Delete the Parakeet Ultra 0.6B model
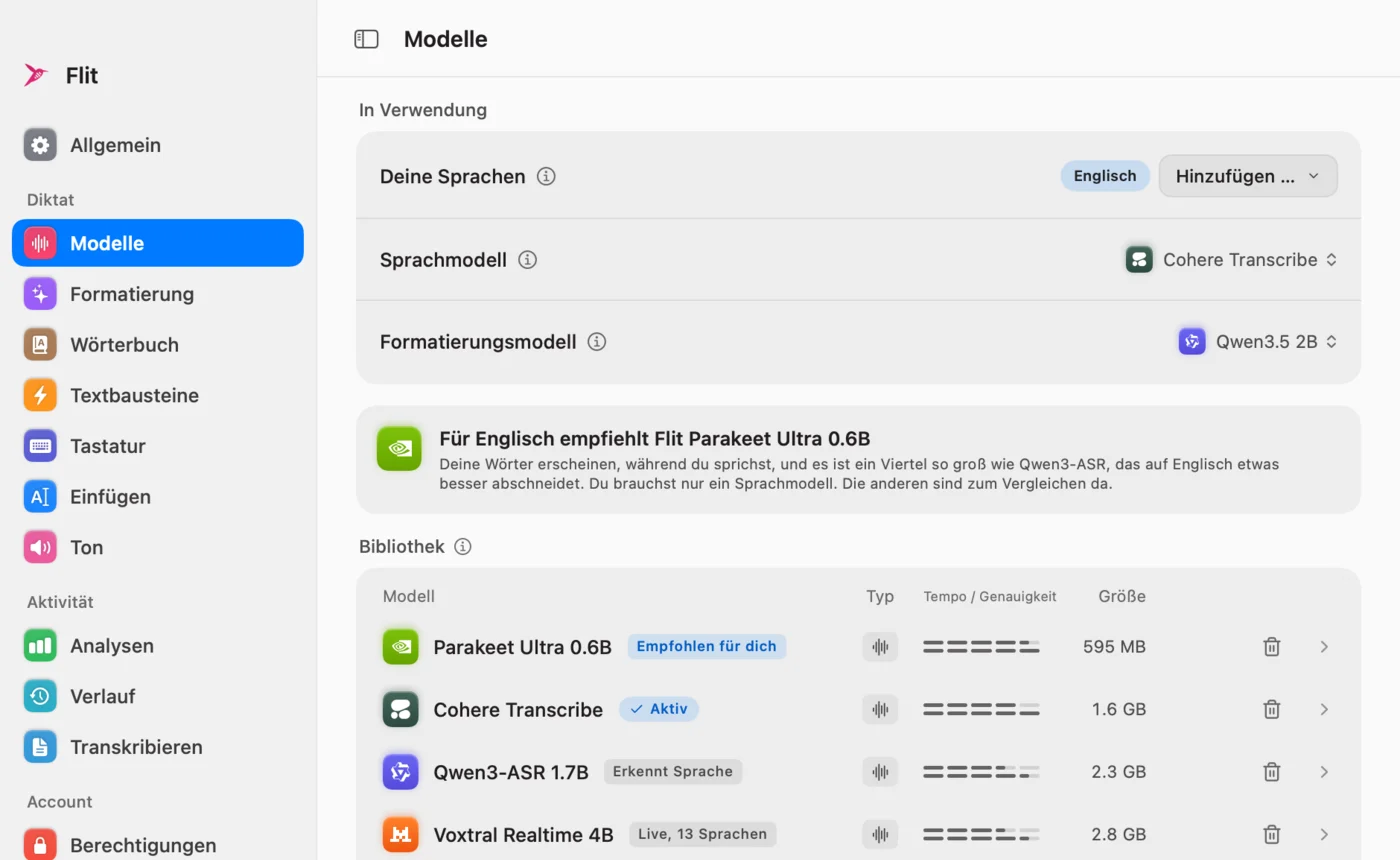Viewport: 1400px width, 860px height. (x=1272, y=647)
